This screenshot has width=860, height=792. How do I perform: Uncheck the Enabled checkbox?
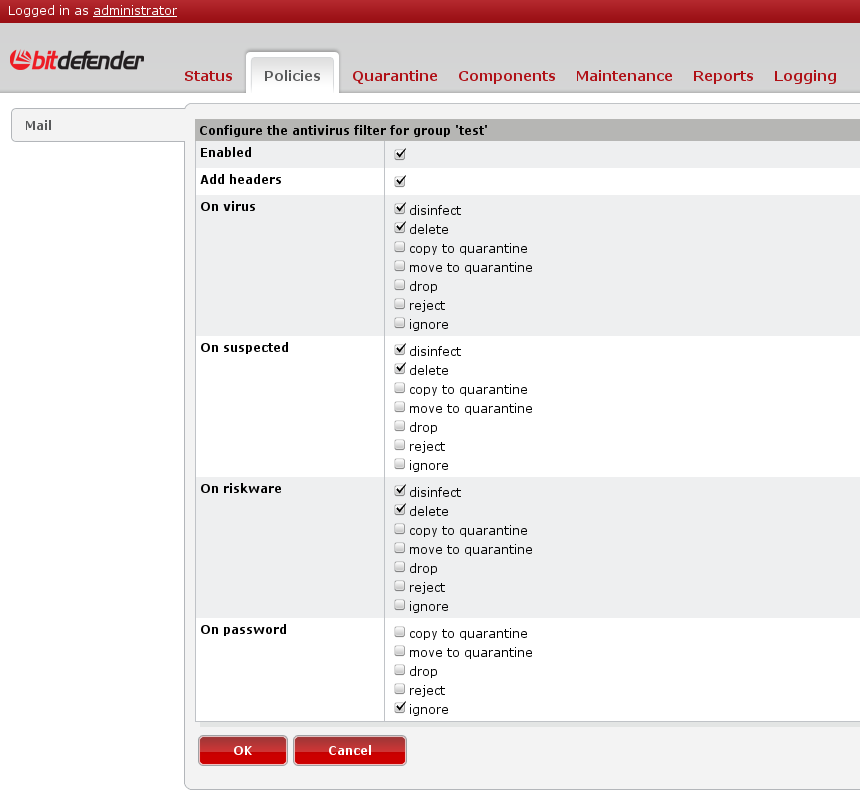(400, 154)
